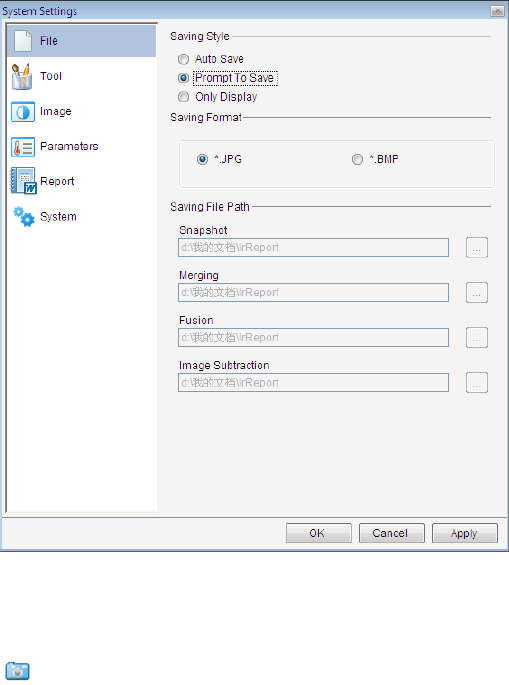
Task: Browse for the Merging save path
Action: point(477,293)
